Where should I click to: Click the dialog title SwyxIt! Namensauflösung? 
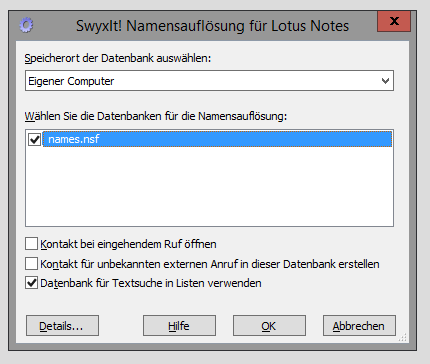tap(212, 26)
